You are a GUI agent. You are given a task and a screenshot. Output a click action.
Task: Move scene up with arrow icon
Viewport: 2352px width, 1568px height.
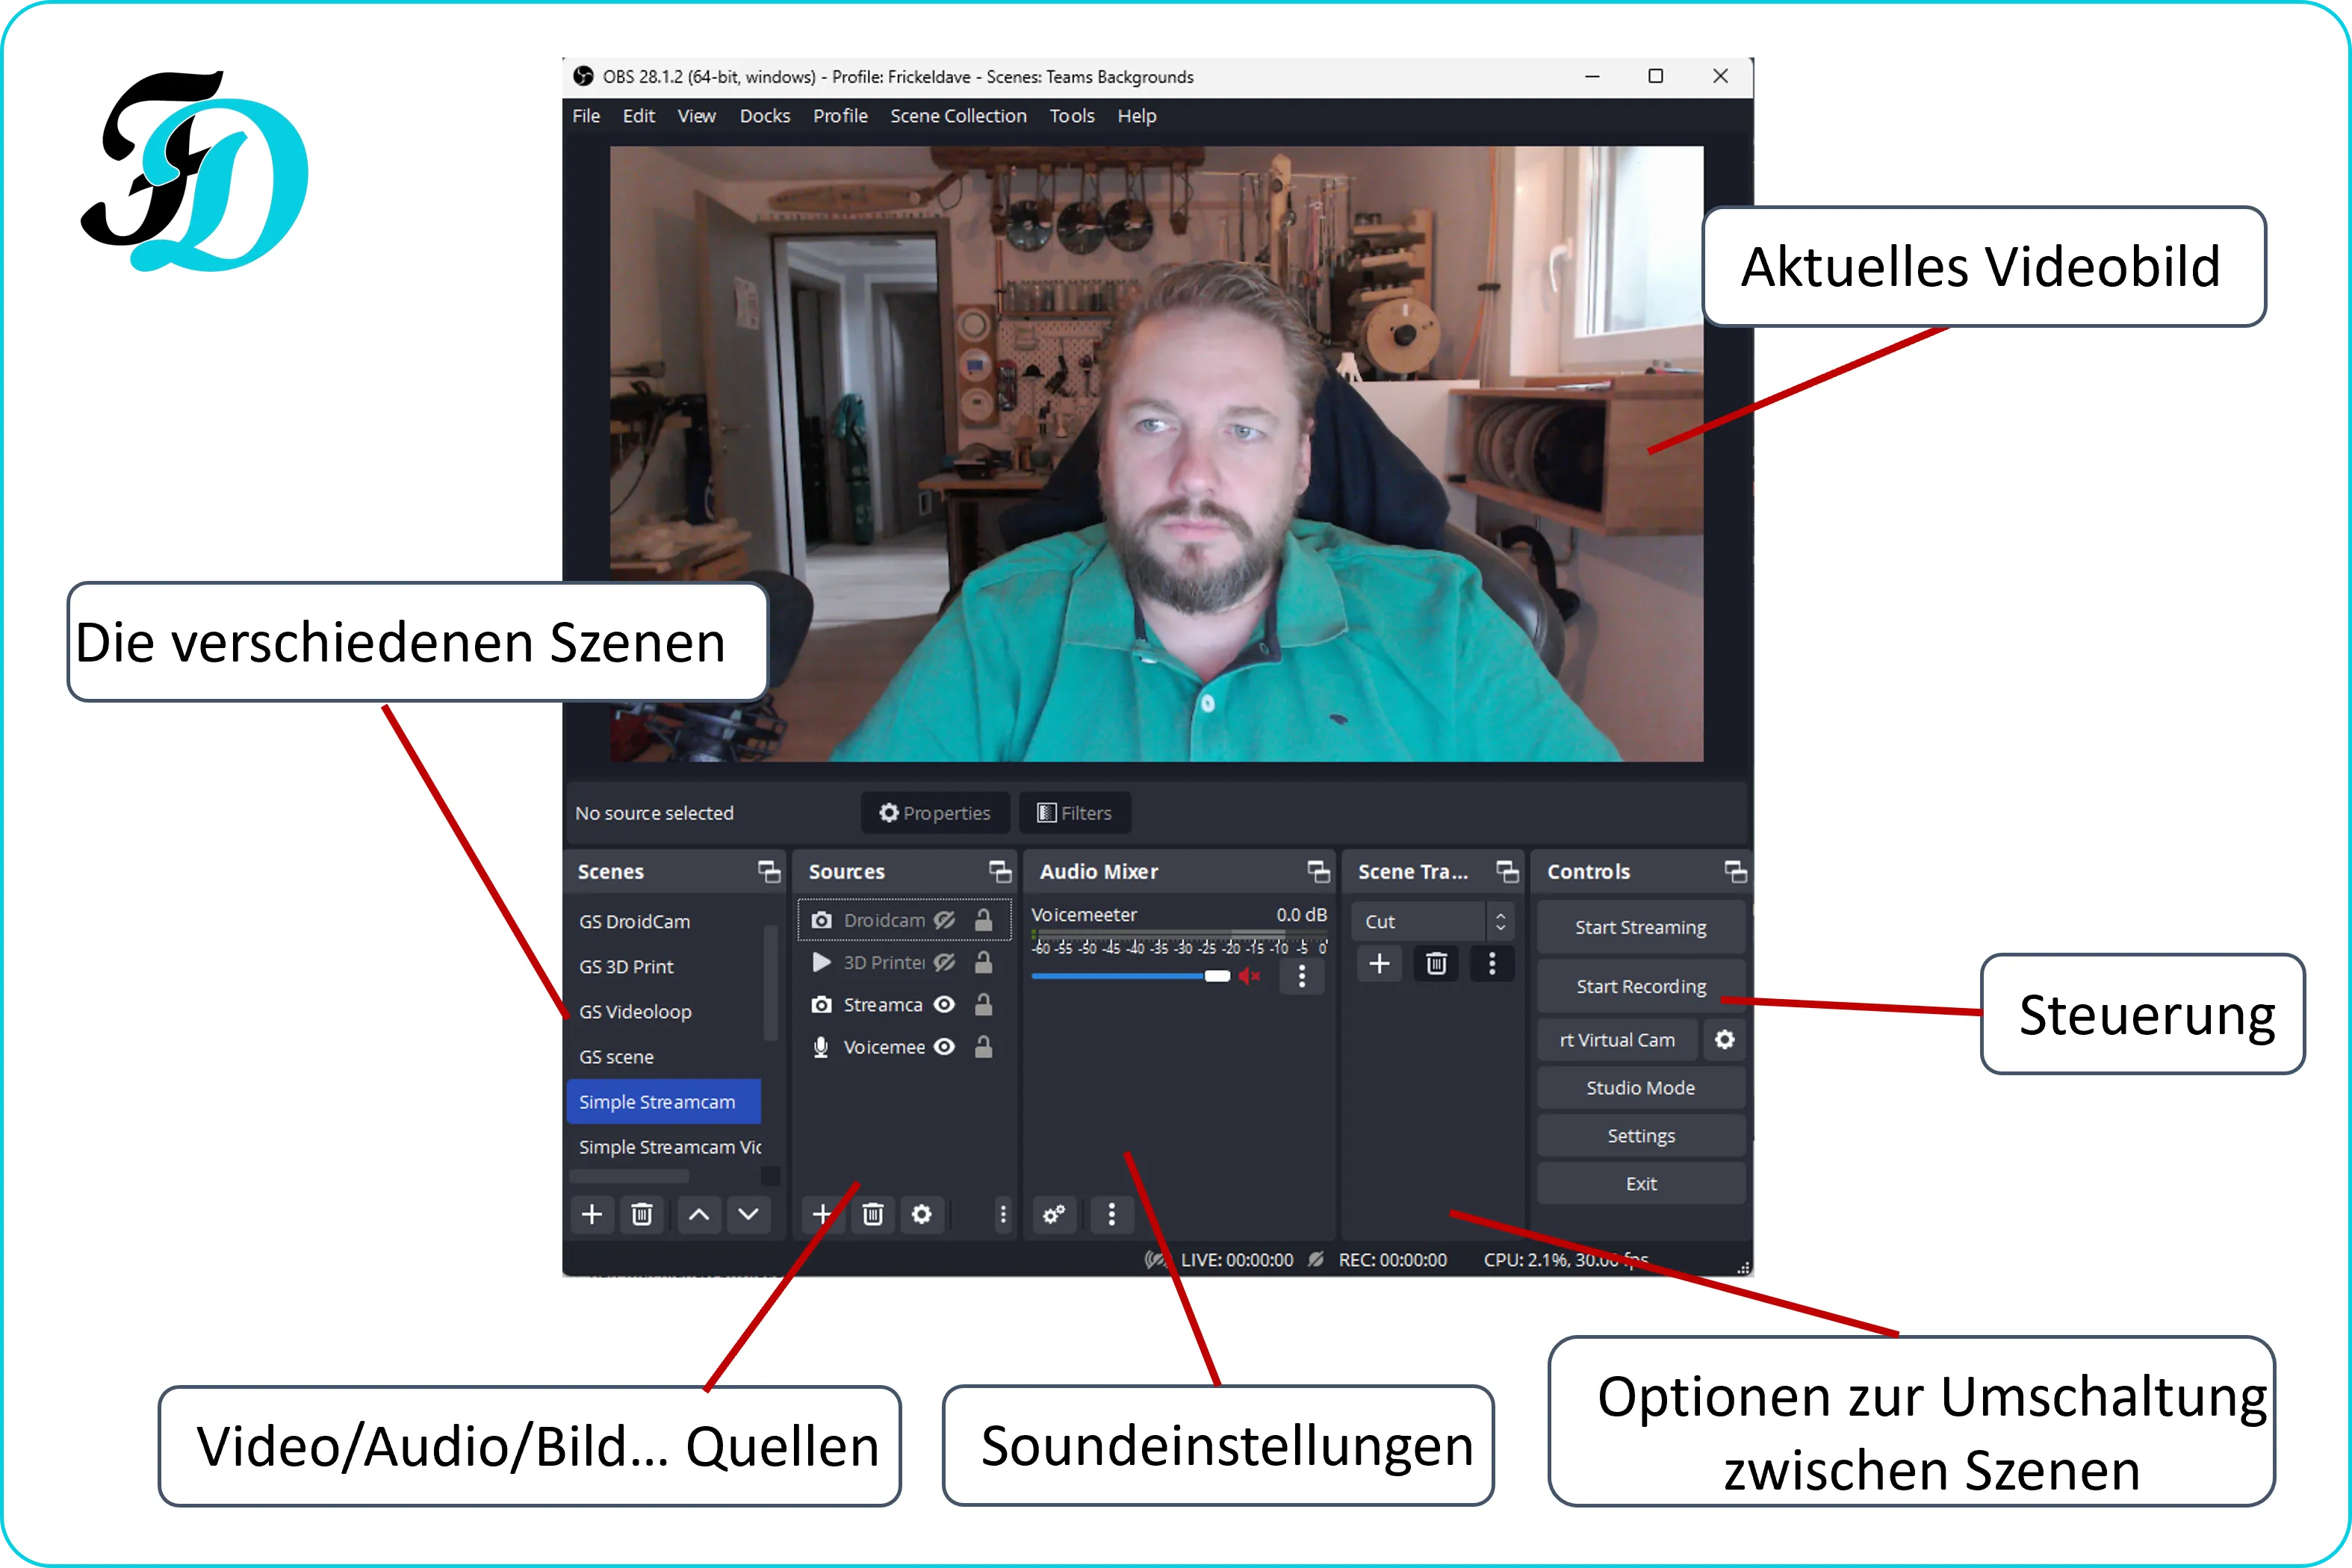[x=699, y=1214]
